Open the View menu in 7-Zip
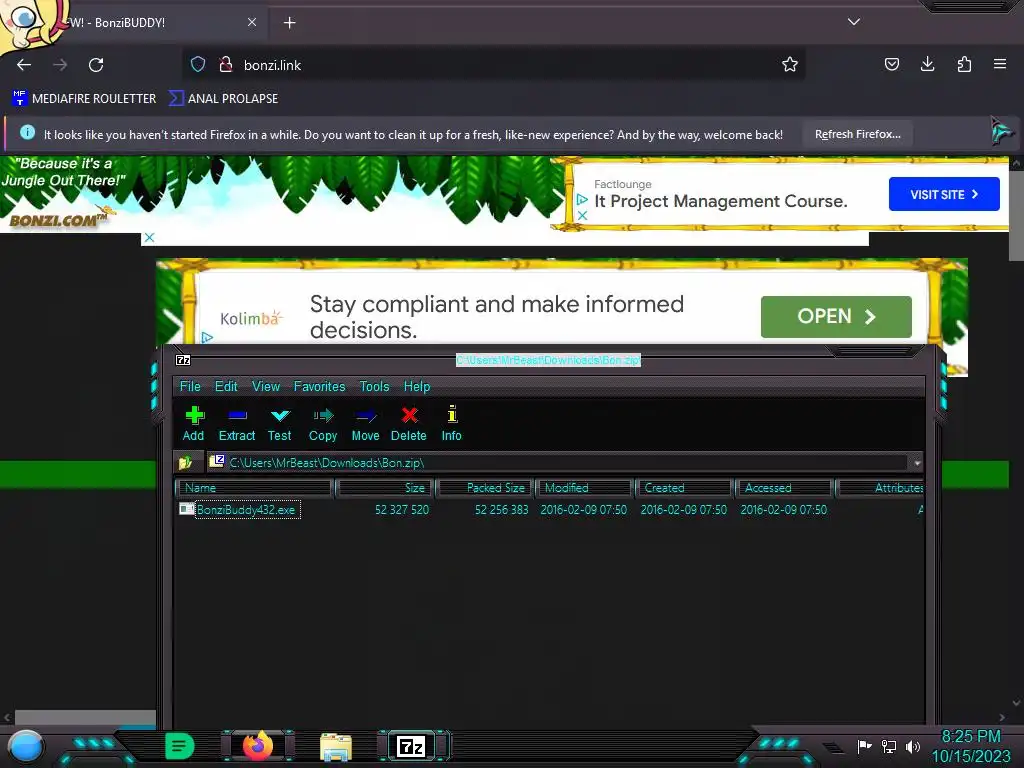This screenshot has width=1024, height=768. pyautogui.click(x=266, y=387)
